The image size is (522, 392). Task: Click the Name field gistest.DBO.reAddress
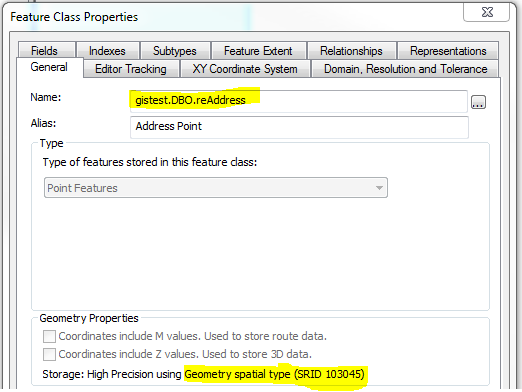(x=299, y=101)
